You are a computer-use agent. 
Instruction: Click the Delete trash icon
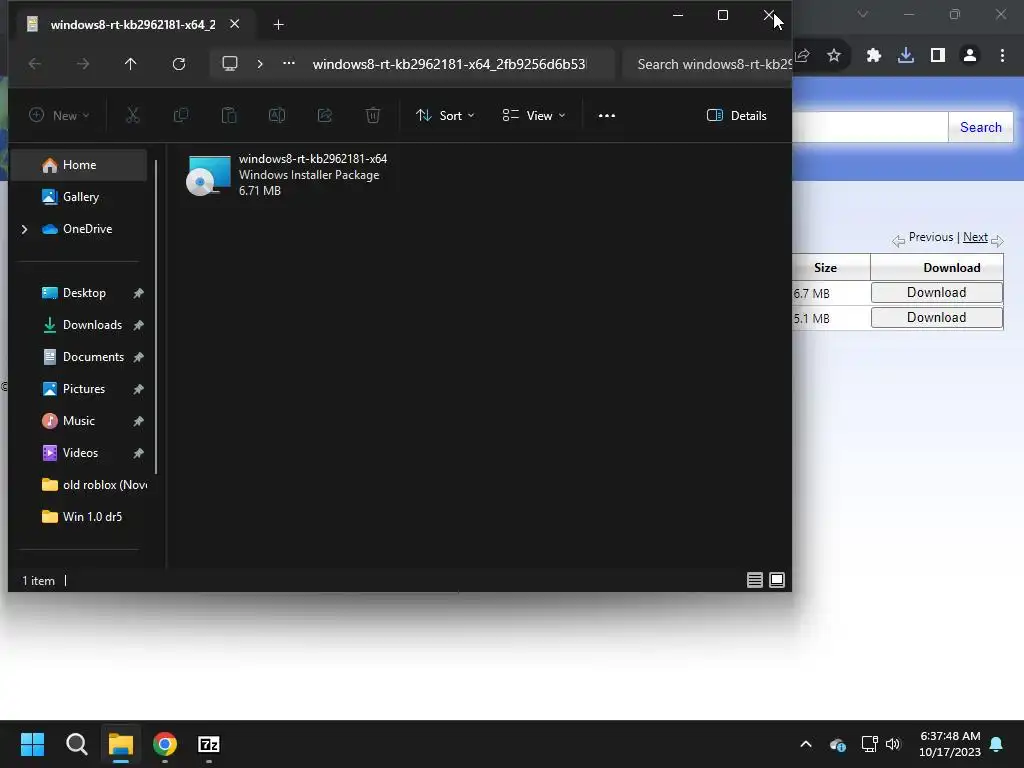(373, 116)
